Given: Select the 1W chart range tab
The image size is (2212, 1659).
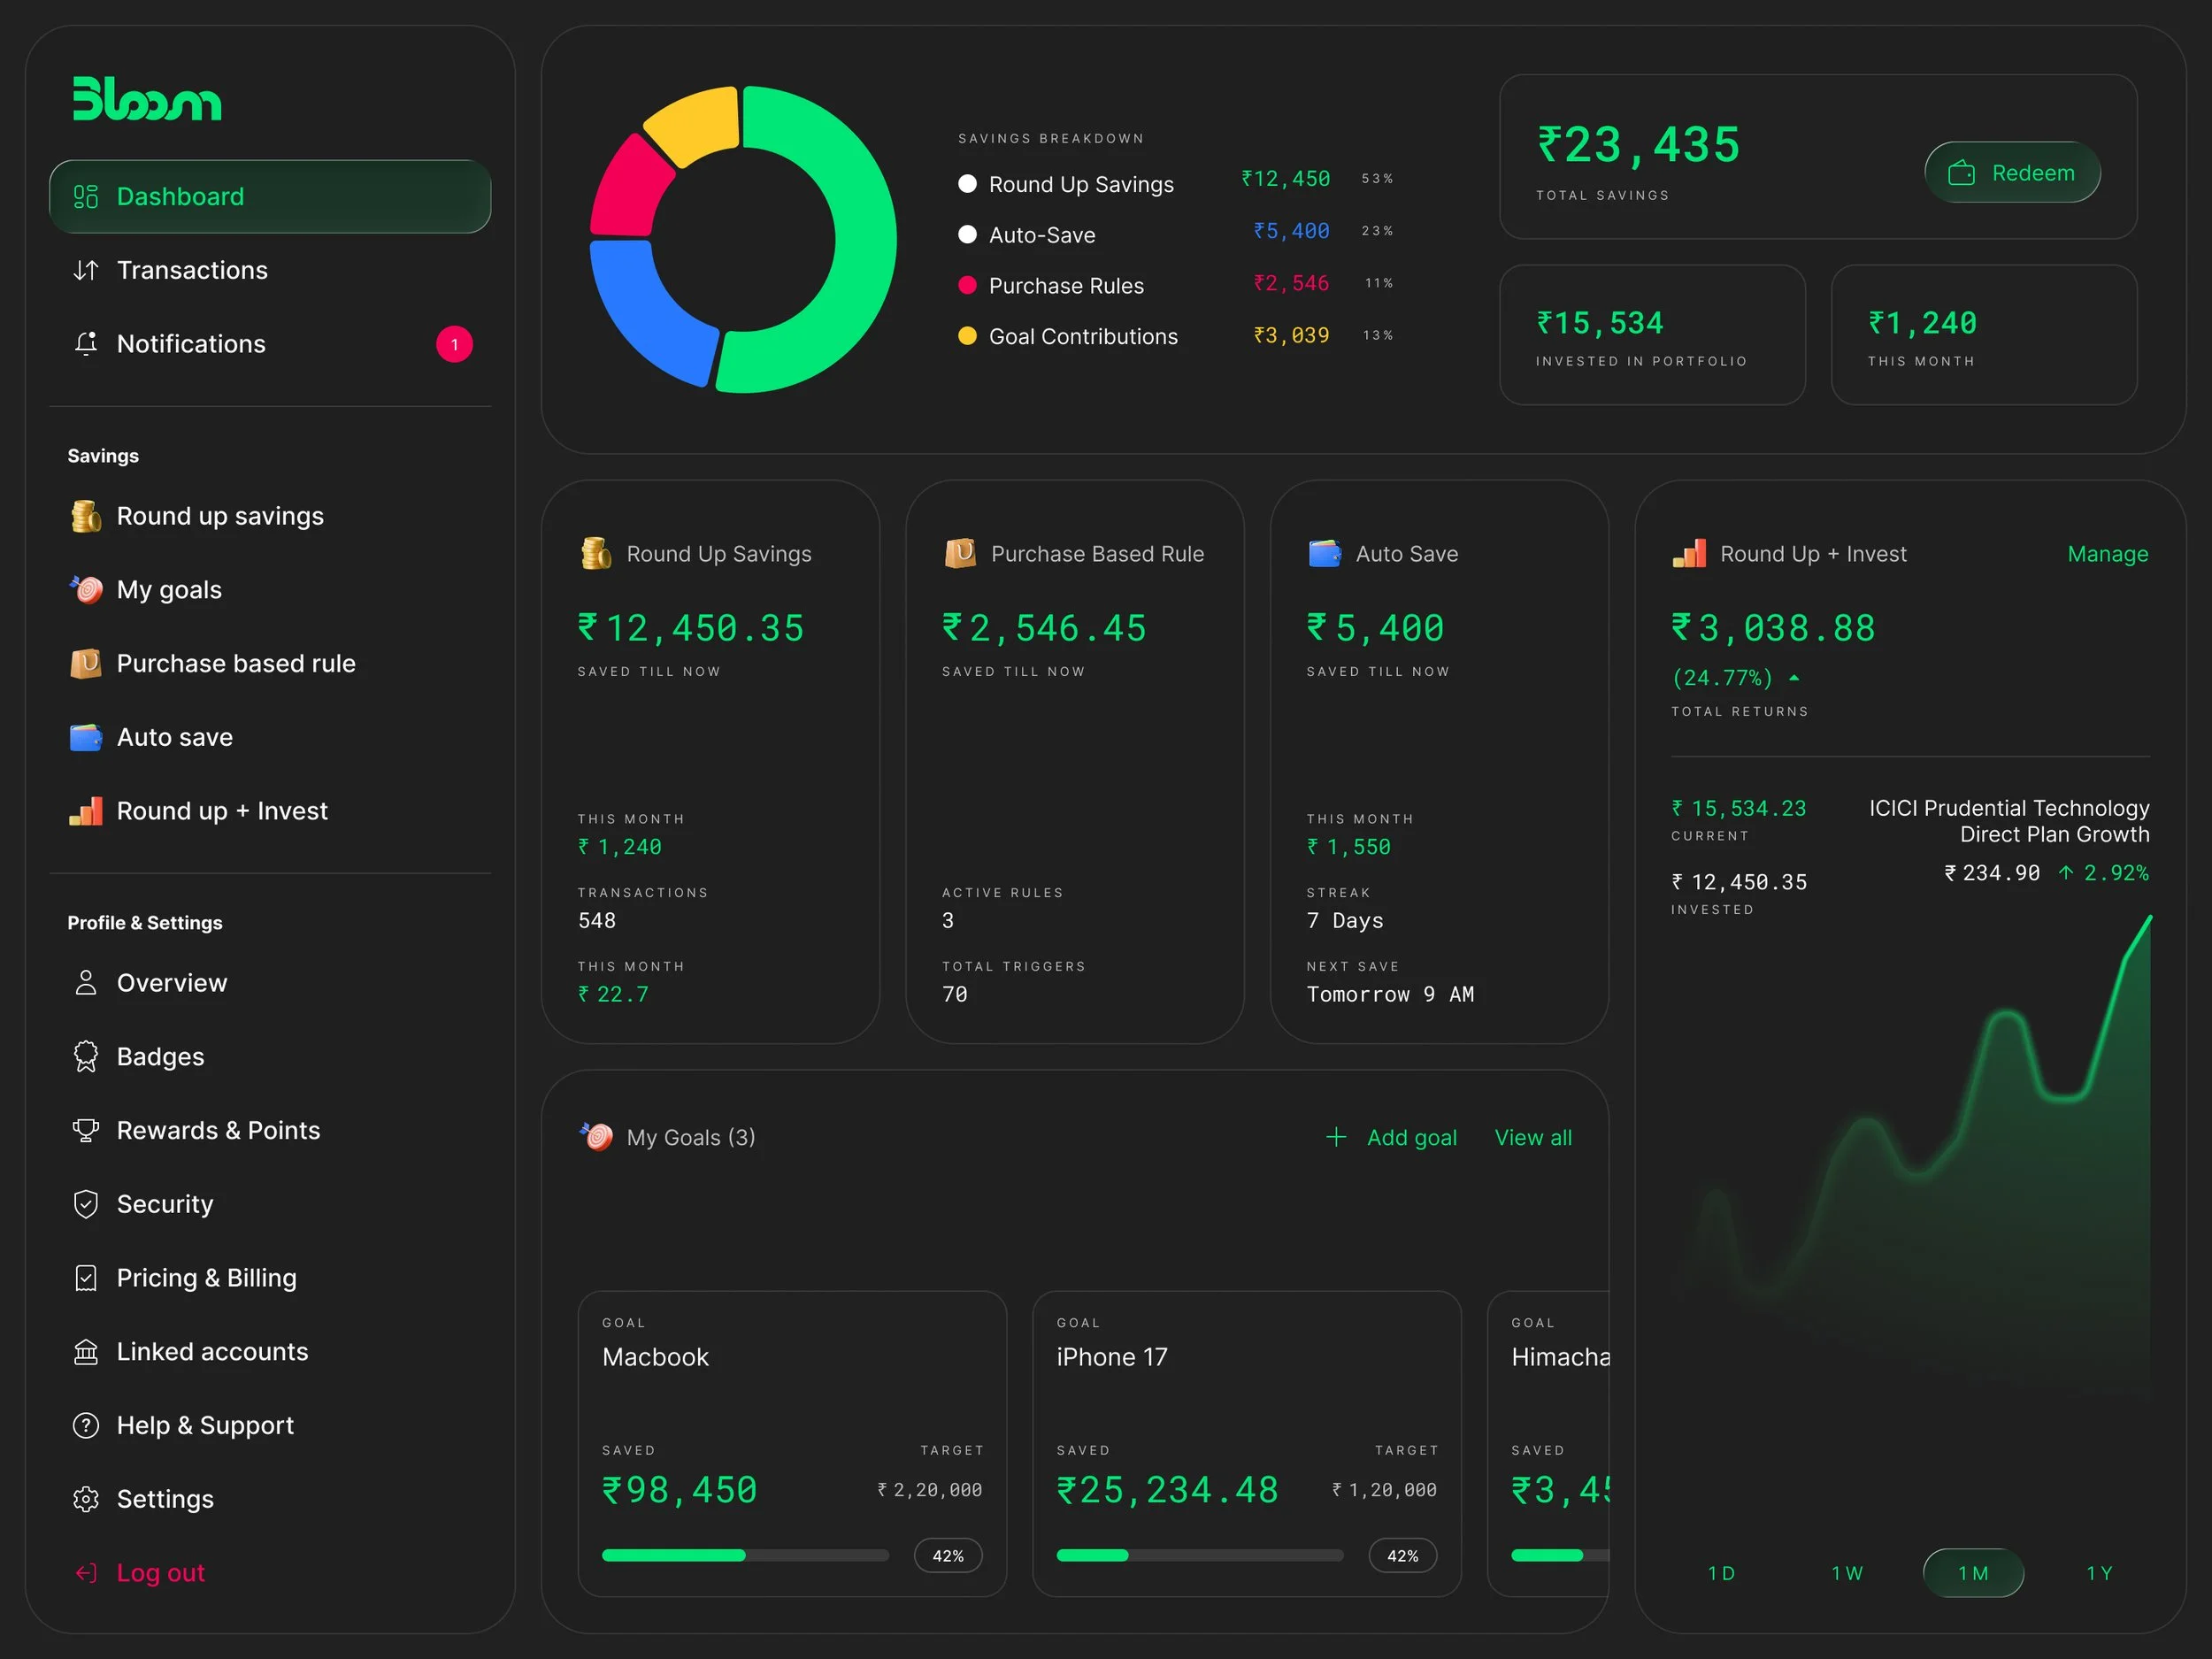Looking at the screenshot, I should click(x=1847, y=1573).
